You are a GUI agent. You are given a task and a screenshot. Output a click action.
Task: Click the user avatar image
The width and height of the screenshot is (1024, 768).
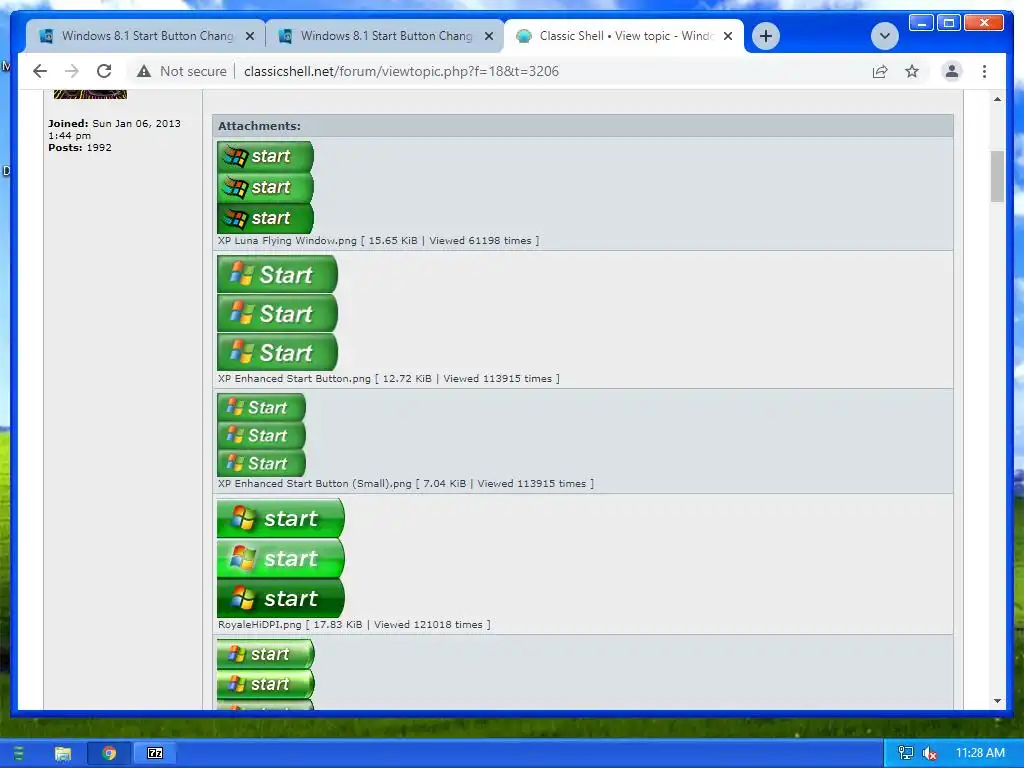point(90,95)
